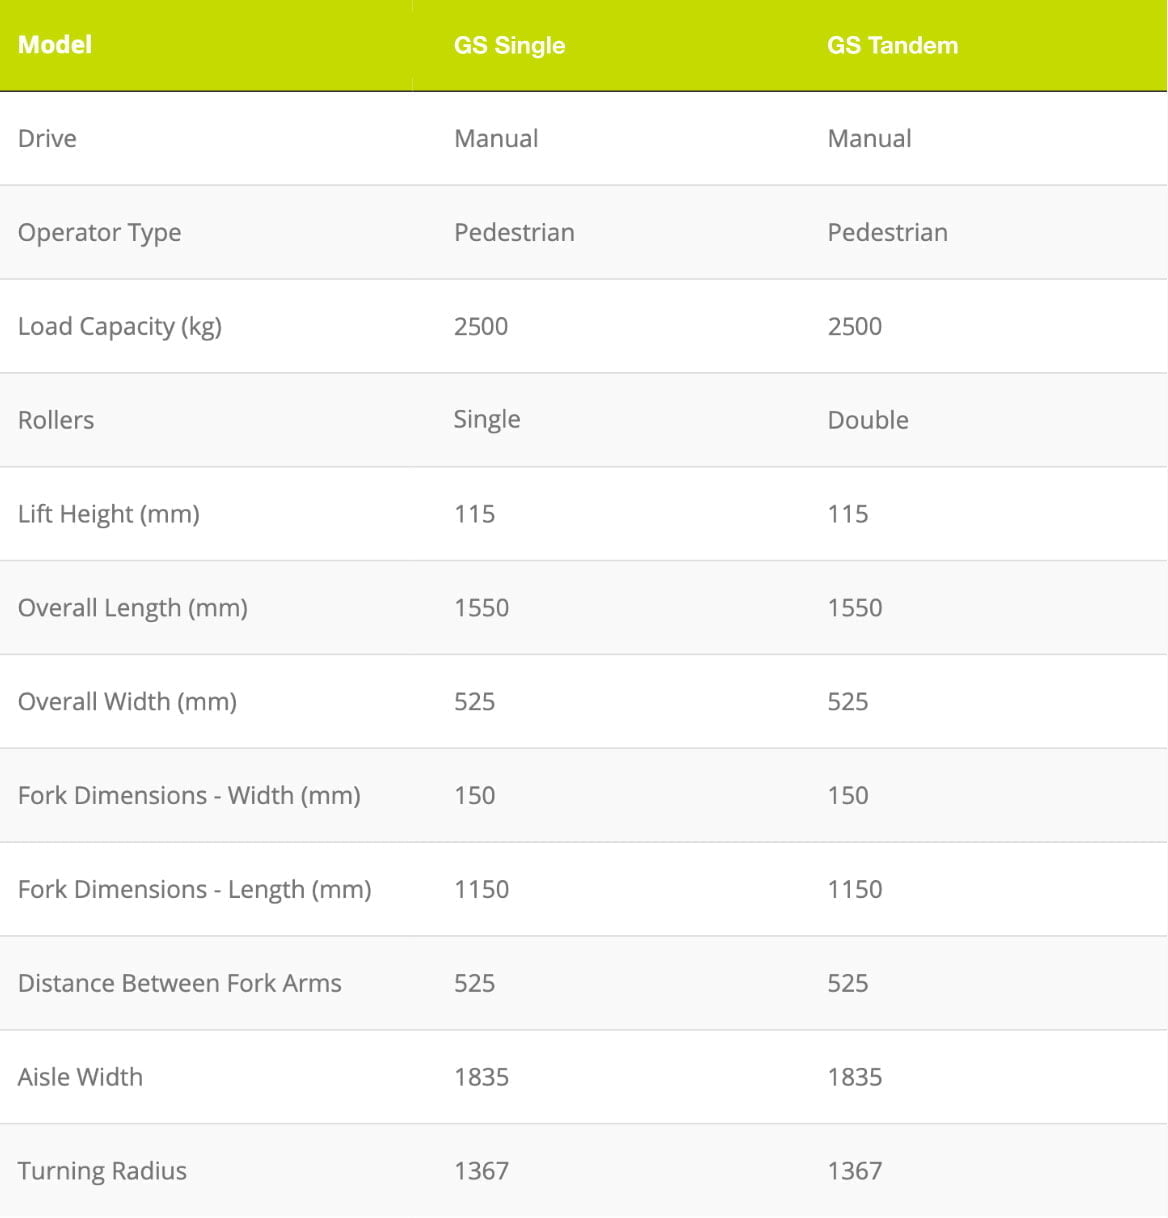Click the Overall Length (mm) label
The width and height of the screenshot is (1168, 1218).
(x=132, y=608)
